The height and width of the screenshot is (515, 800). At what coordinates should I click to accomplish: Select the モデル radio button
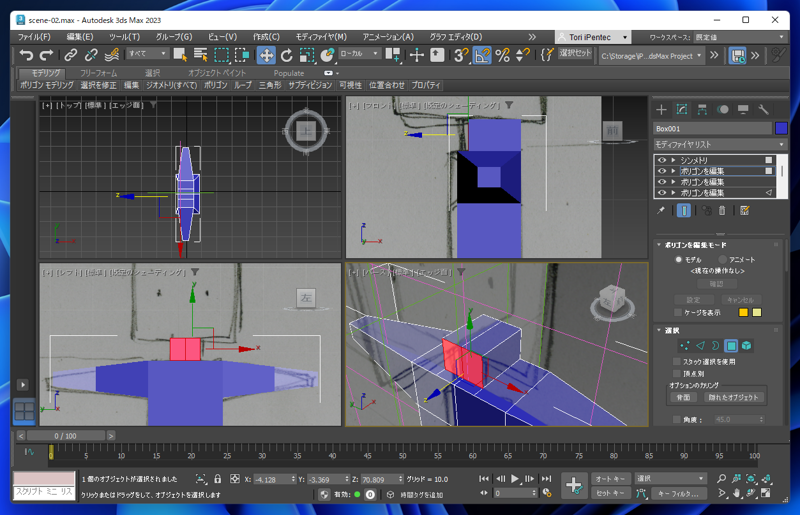pos(679,260)
